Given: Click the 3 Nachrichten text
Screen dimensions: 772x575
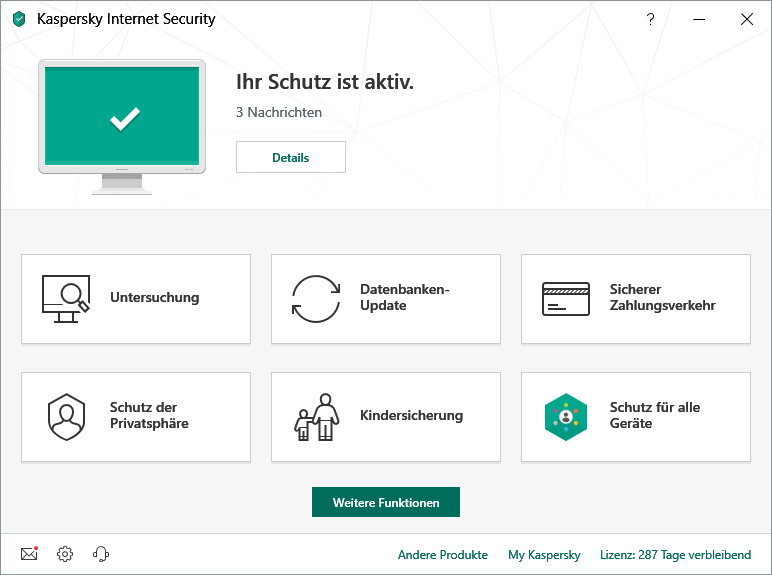Looking at the screenshot, I should point(279,113).
